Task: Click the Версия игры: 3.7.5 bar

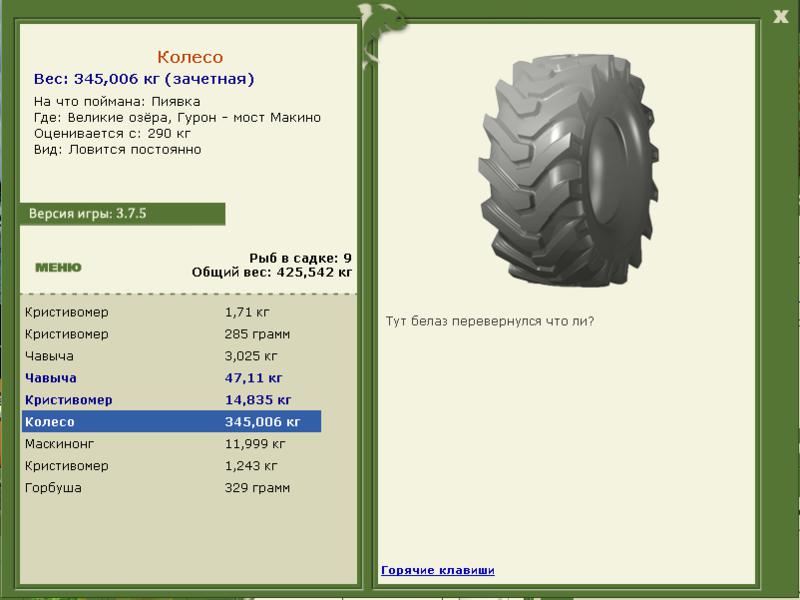Action: pos(122,214)
